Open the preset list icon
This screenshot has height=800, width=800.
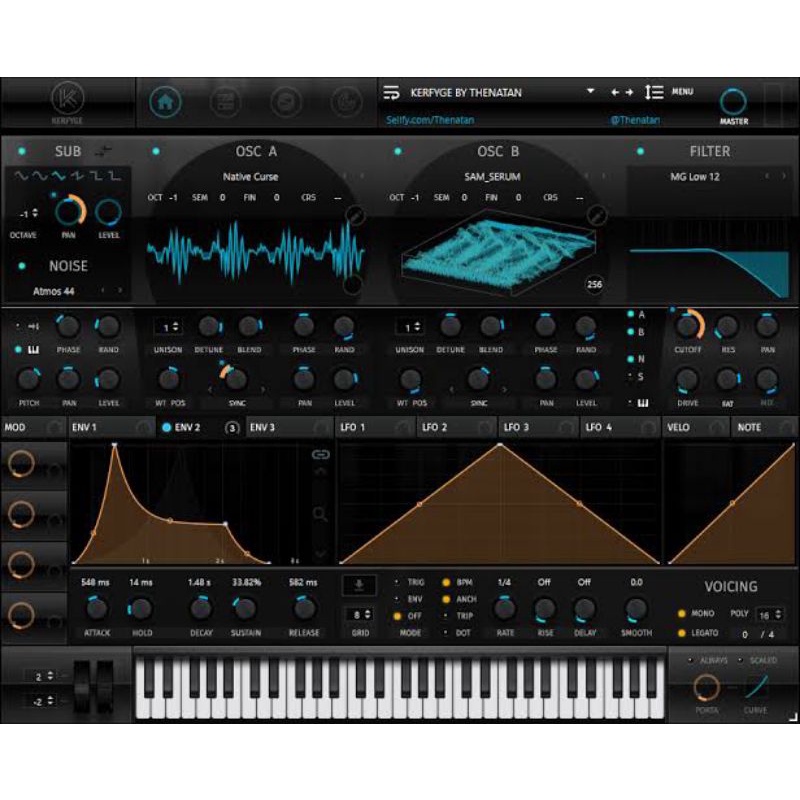391,92
